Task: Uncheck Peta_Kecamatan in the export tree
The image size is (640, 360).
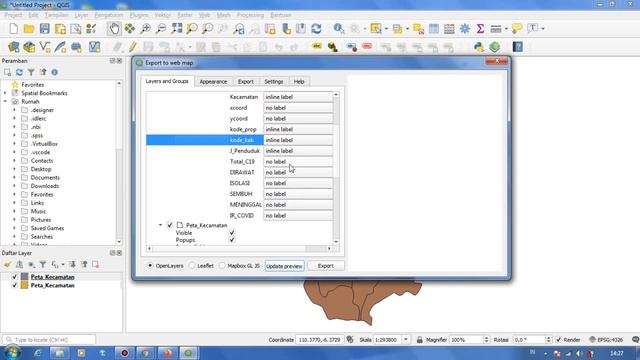Action: tap(170, 225)
